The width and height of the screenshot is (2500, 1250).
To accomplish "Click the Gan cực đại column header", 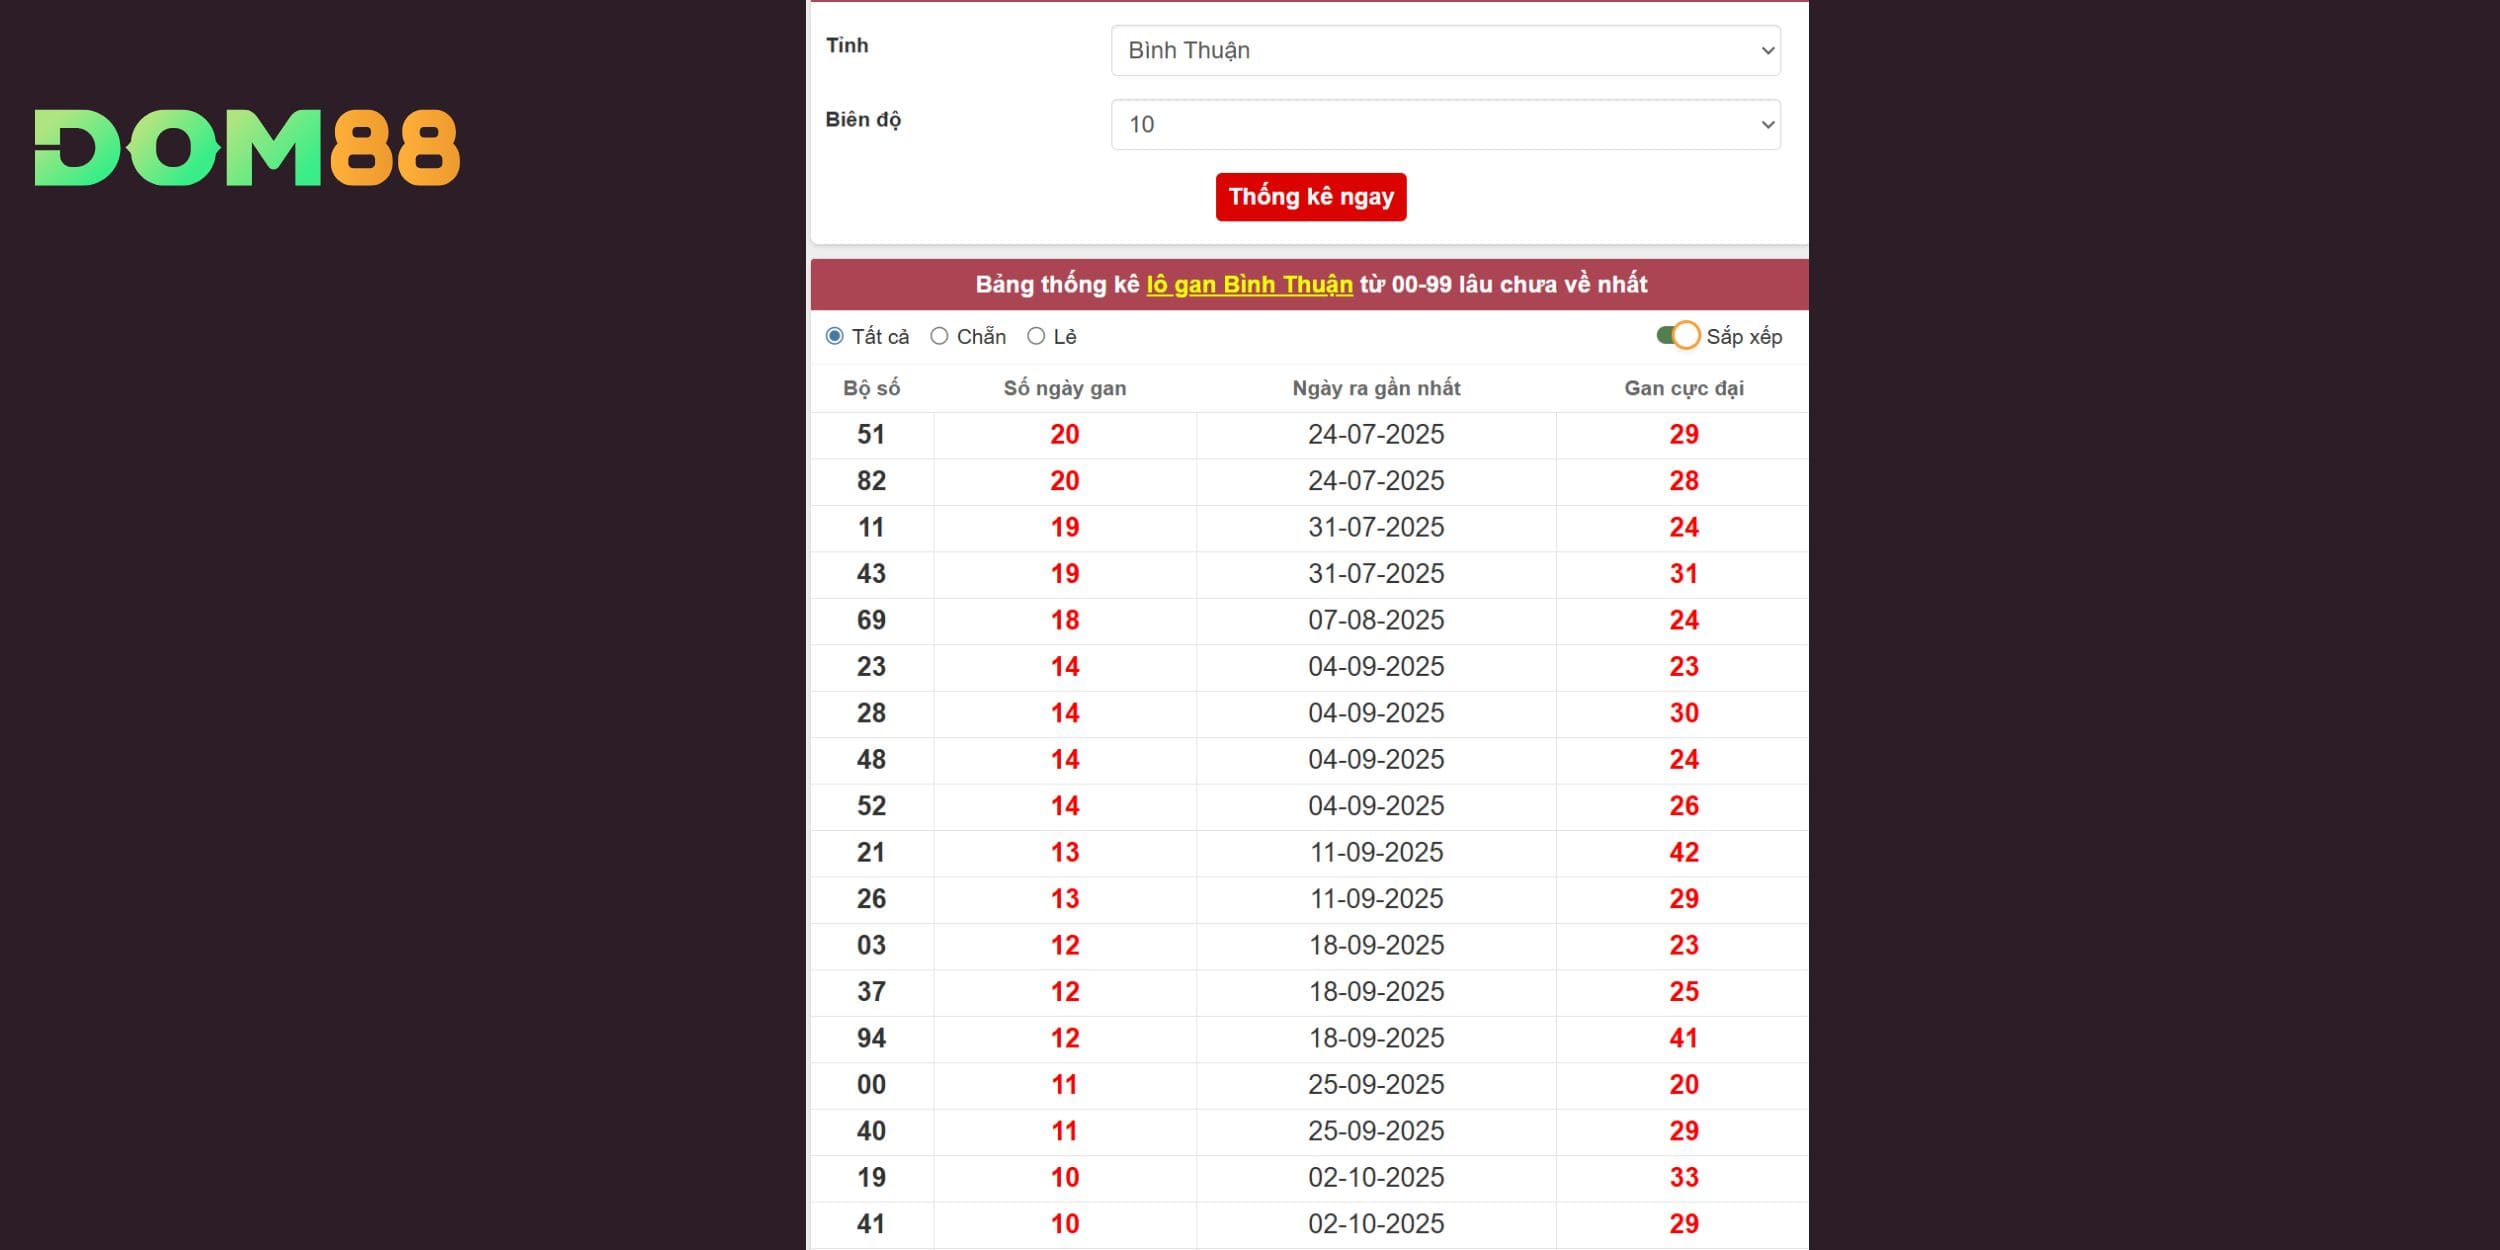I will 1683,389.
